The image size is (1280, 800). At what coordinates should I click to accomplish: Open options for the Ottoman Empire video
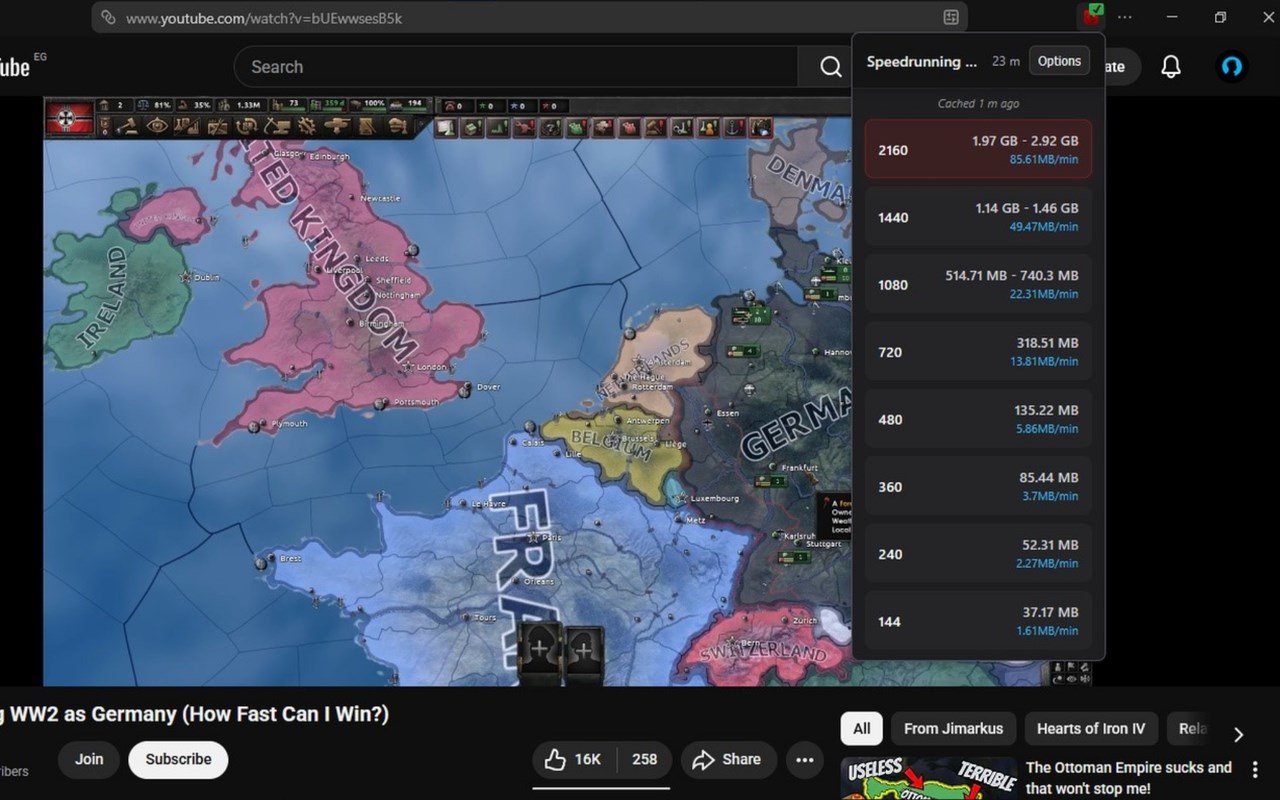pyautogui.click(x=1255, y=770)
